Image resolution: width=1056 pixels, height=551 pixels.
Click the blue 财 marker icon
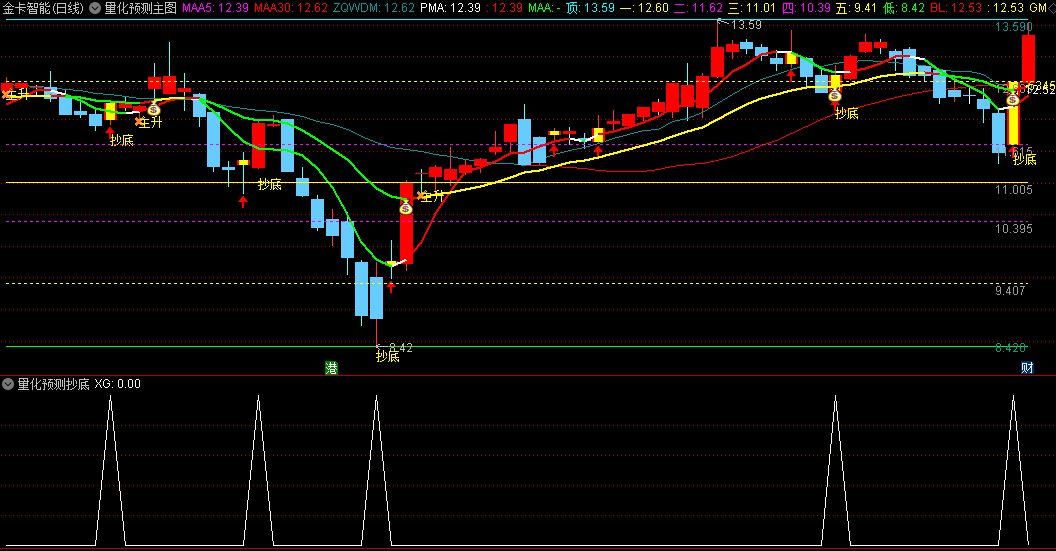click(x=1027, y=368)
